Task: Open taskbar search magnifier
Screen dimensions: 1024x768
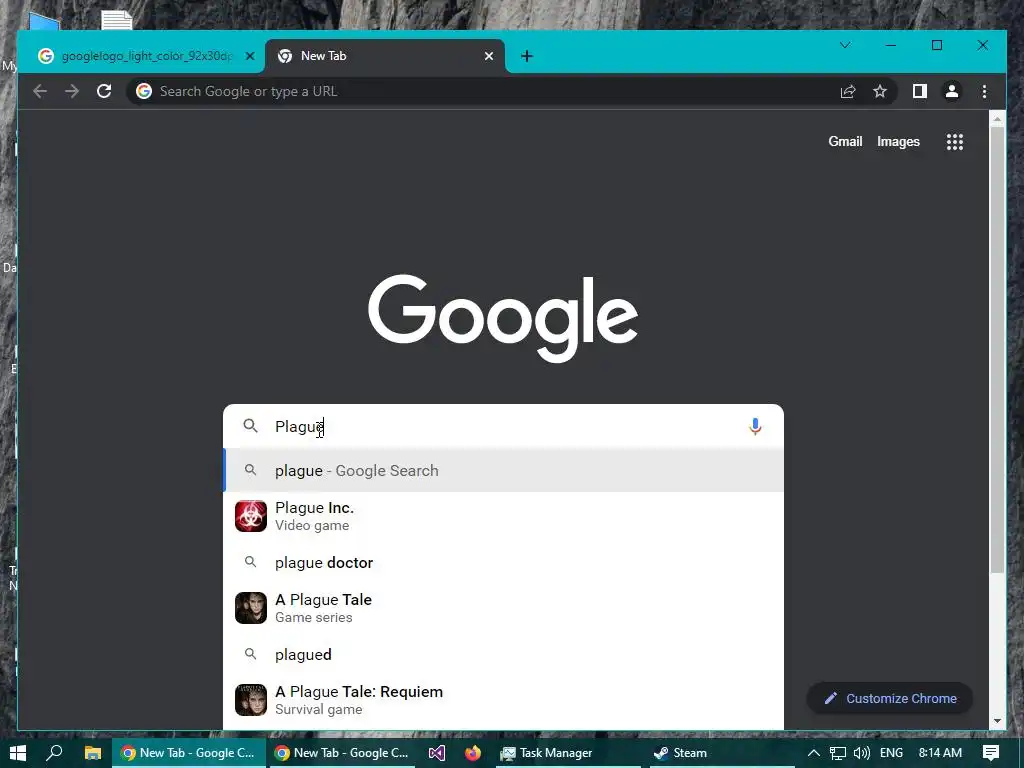Action: tap(55, 753)
